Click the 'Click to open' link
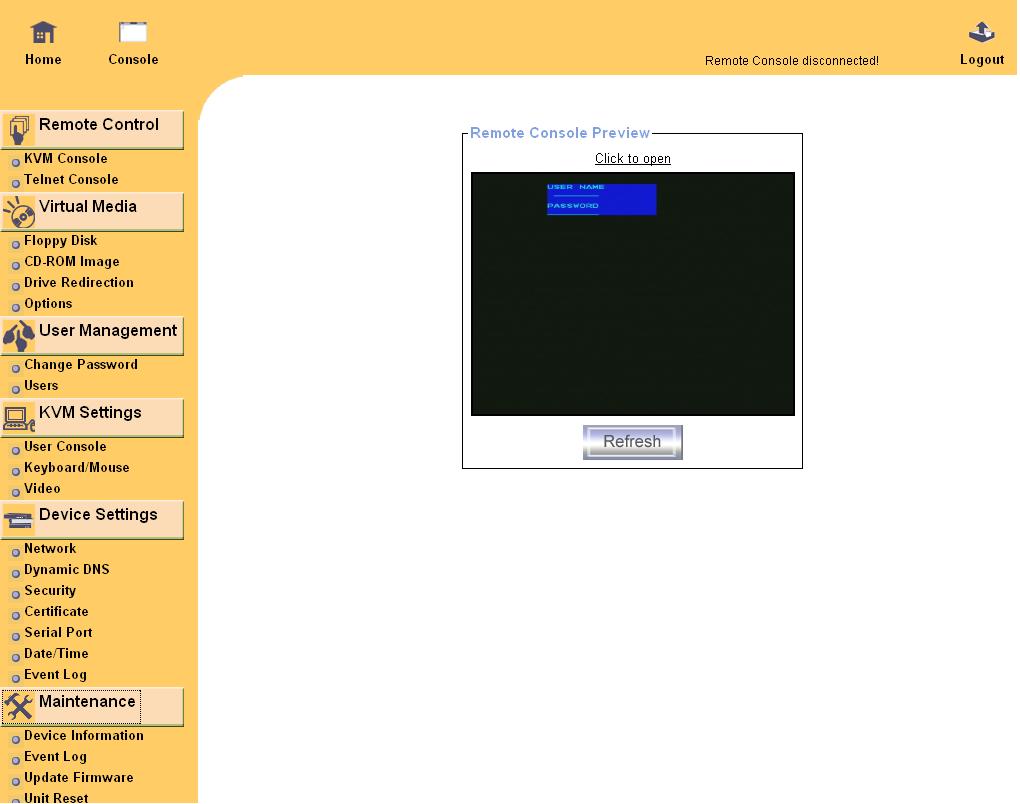1020x804 pixels. tap(632, 159)
